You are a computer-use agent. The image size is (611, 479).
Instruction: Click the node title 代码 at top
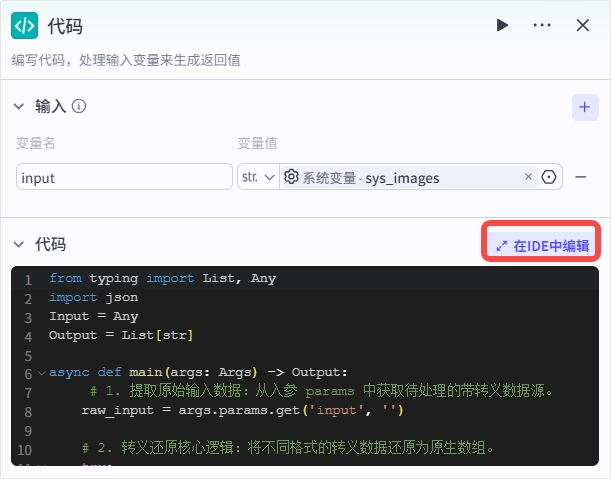tap(65, 26)
